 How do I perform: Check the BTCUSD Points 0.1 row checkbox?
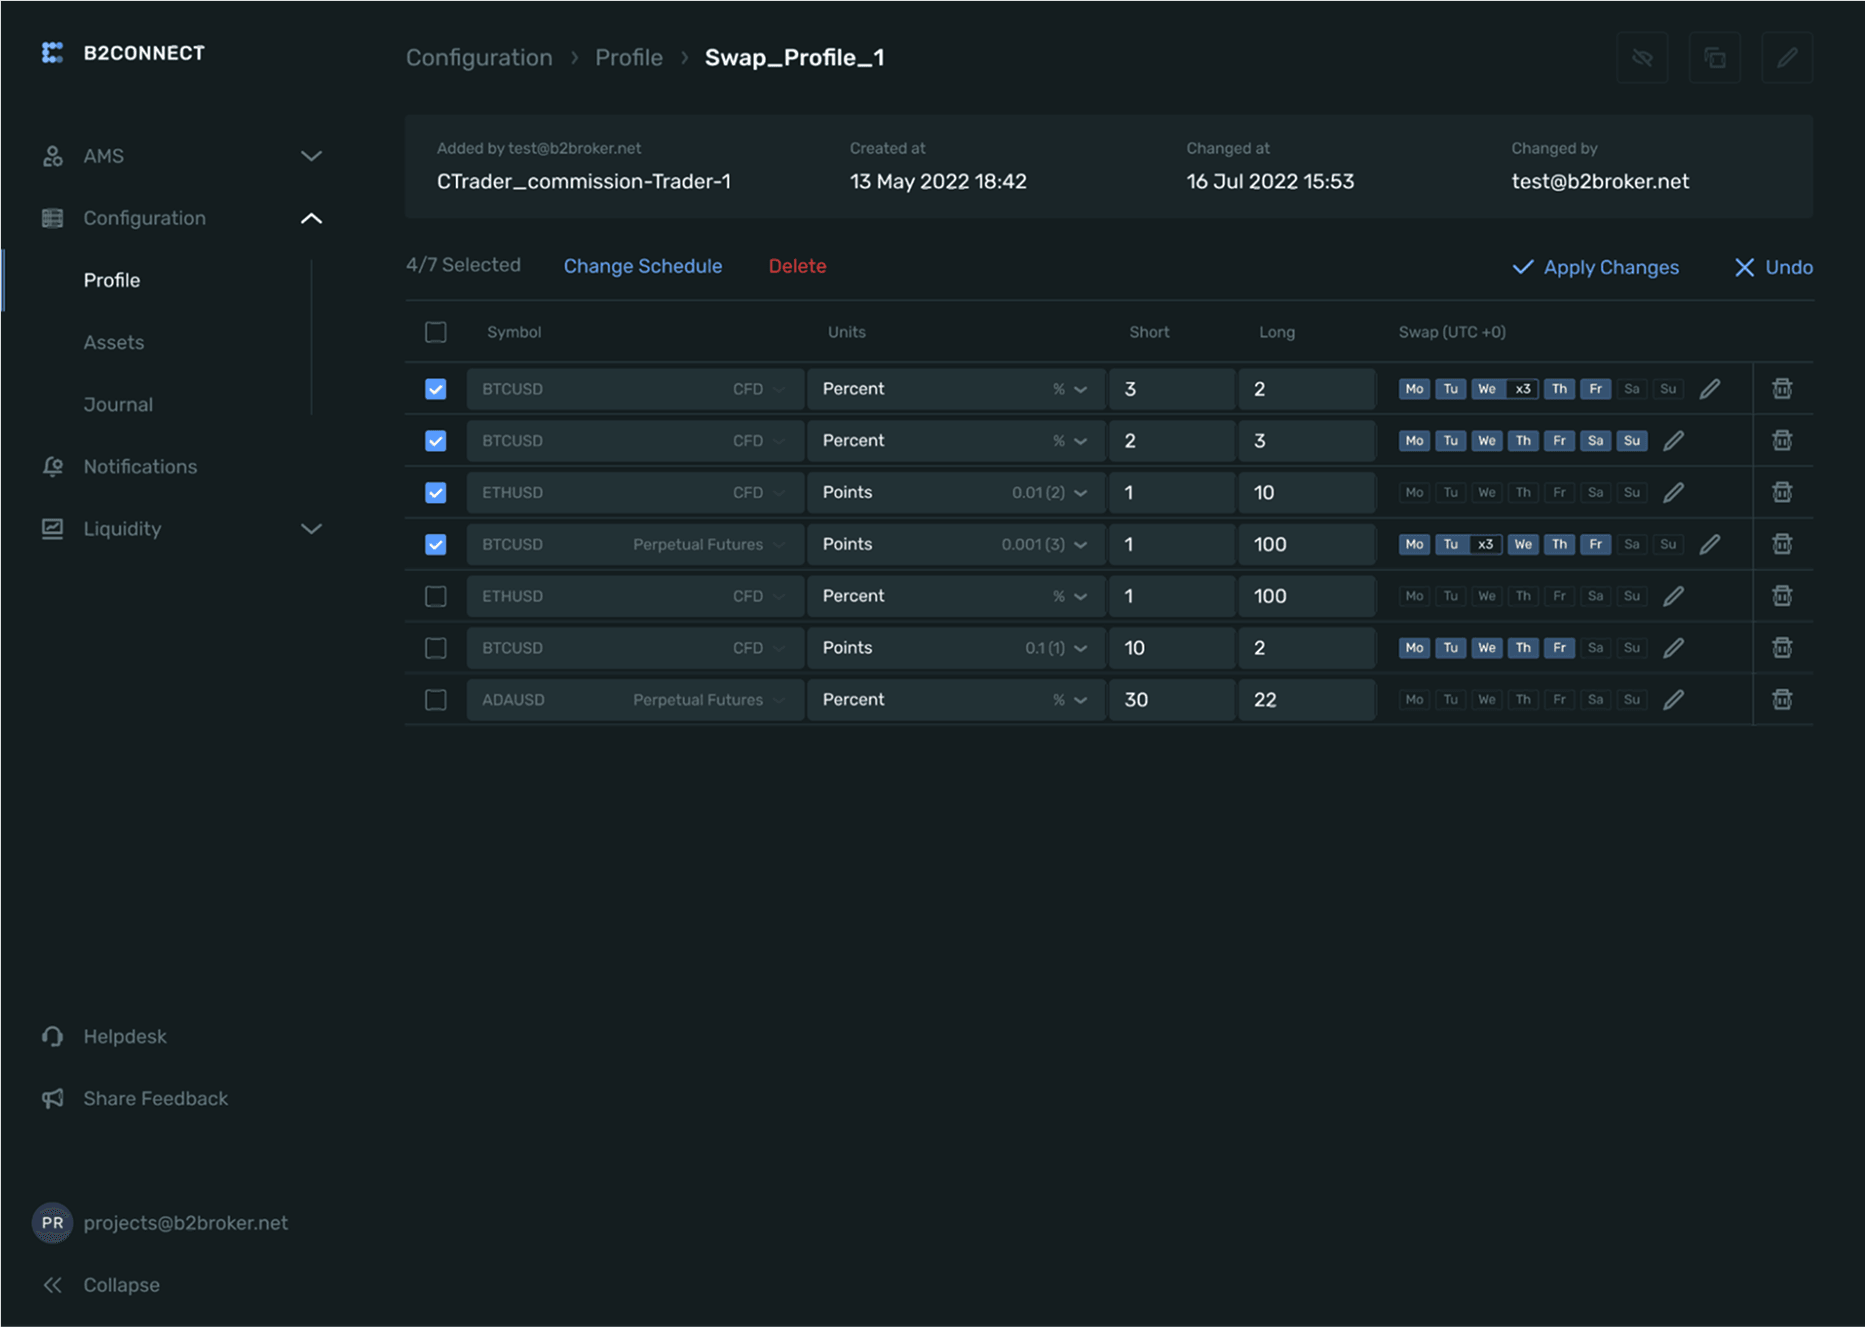click(x=436, y=648)
